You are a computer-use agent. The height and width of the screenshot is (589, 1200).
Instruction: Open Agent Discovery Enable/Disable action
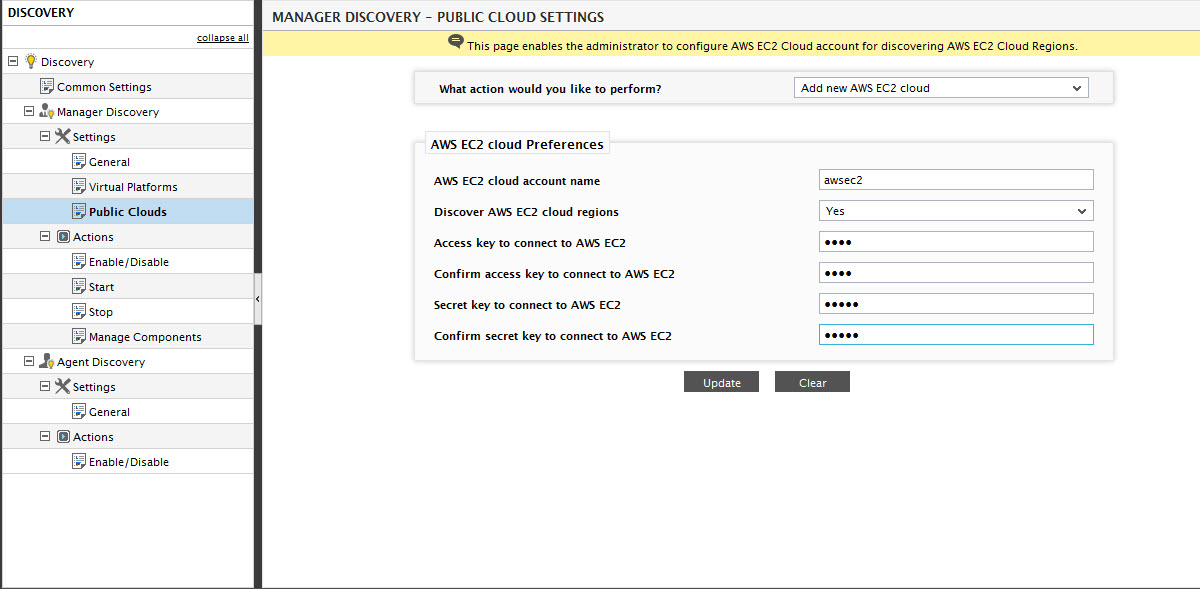point(129,462)
